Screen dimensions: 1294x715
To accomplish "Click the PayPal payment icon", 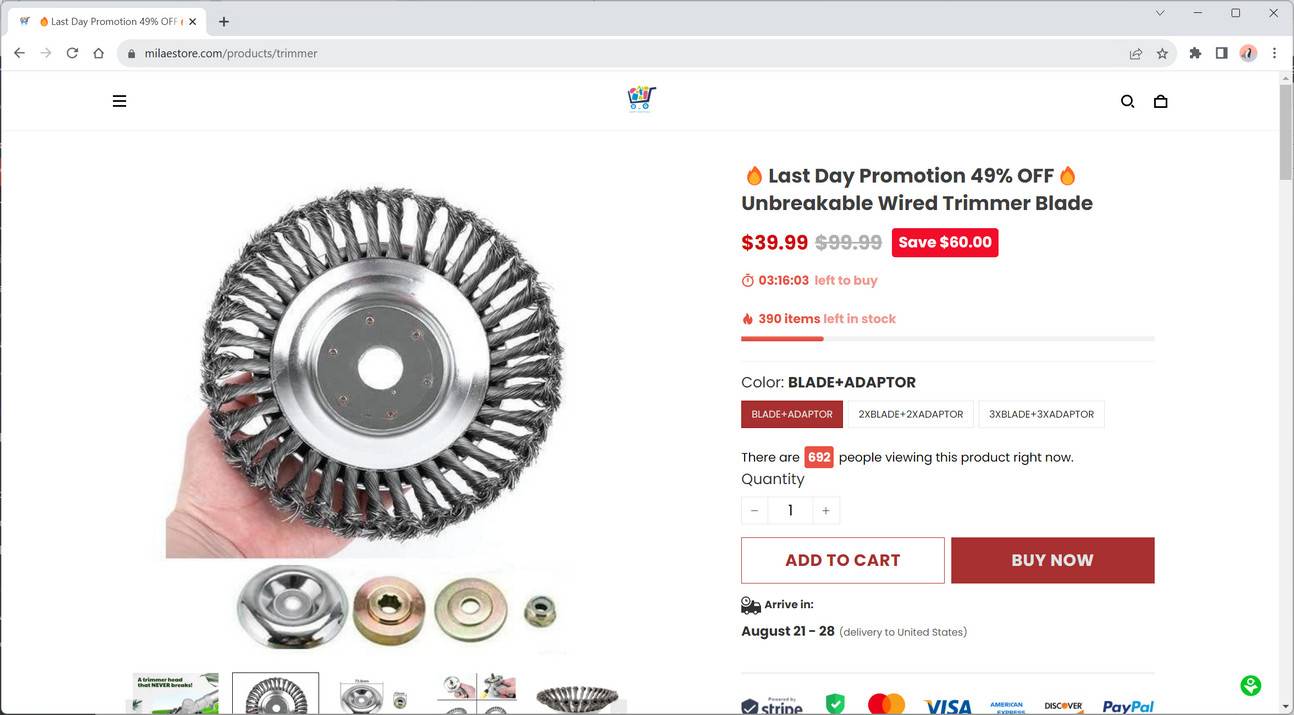I will pos(1128,705).
